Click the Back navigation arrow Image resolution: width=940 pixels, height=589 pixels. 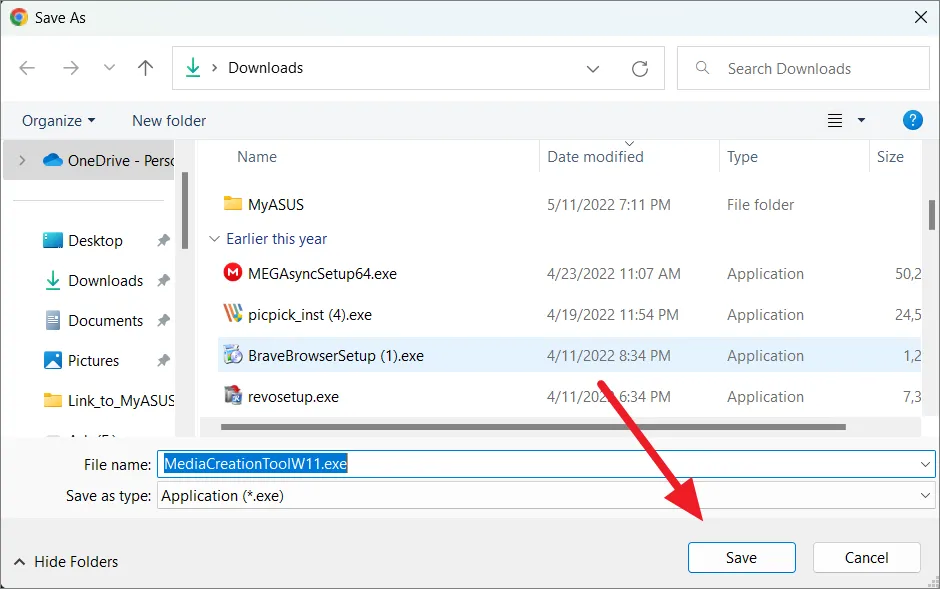pos(27,68)
